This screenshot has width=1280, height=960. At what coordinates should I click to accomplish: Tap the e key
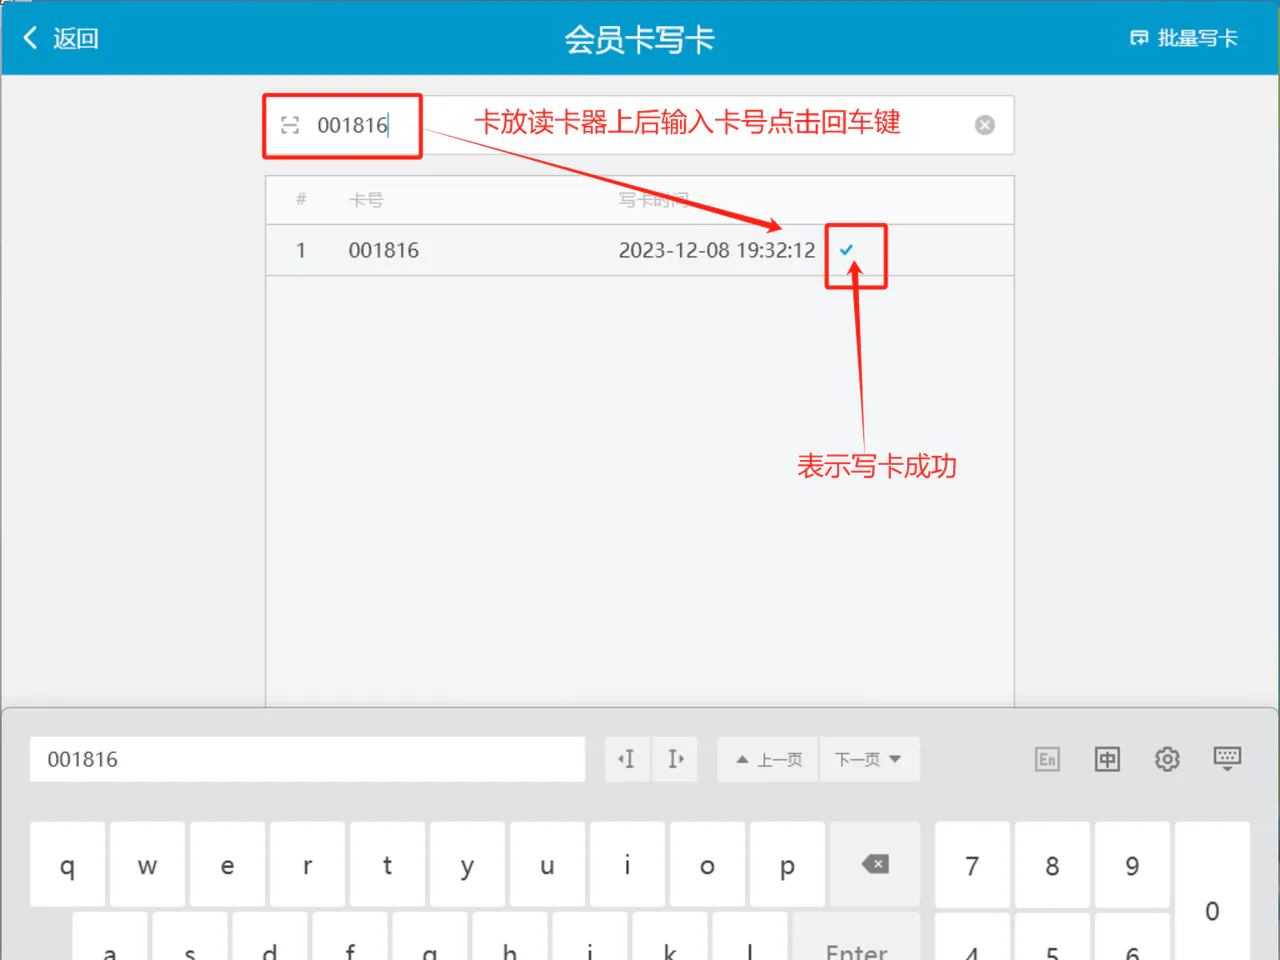[x=227, y=864]
